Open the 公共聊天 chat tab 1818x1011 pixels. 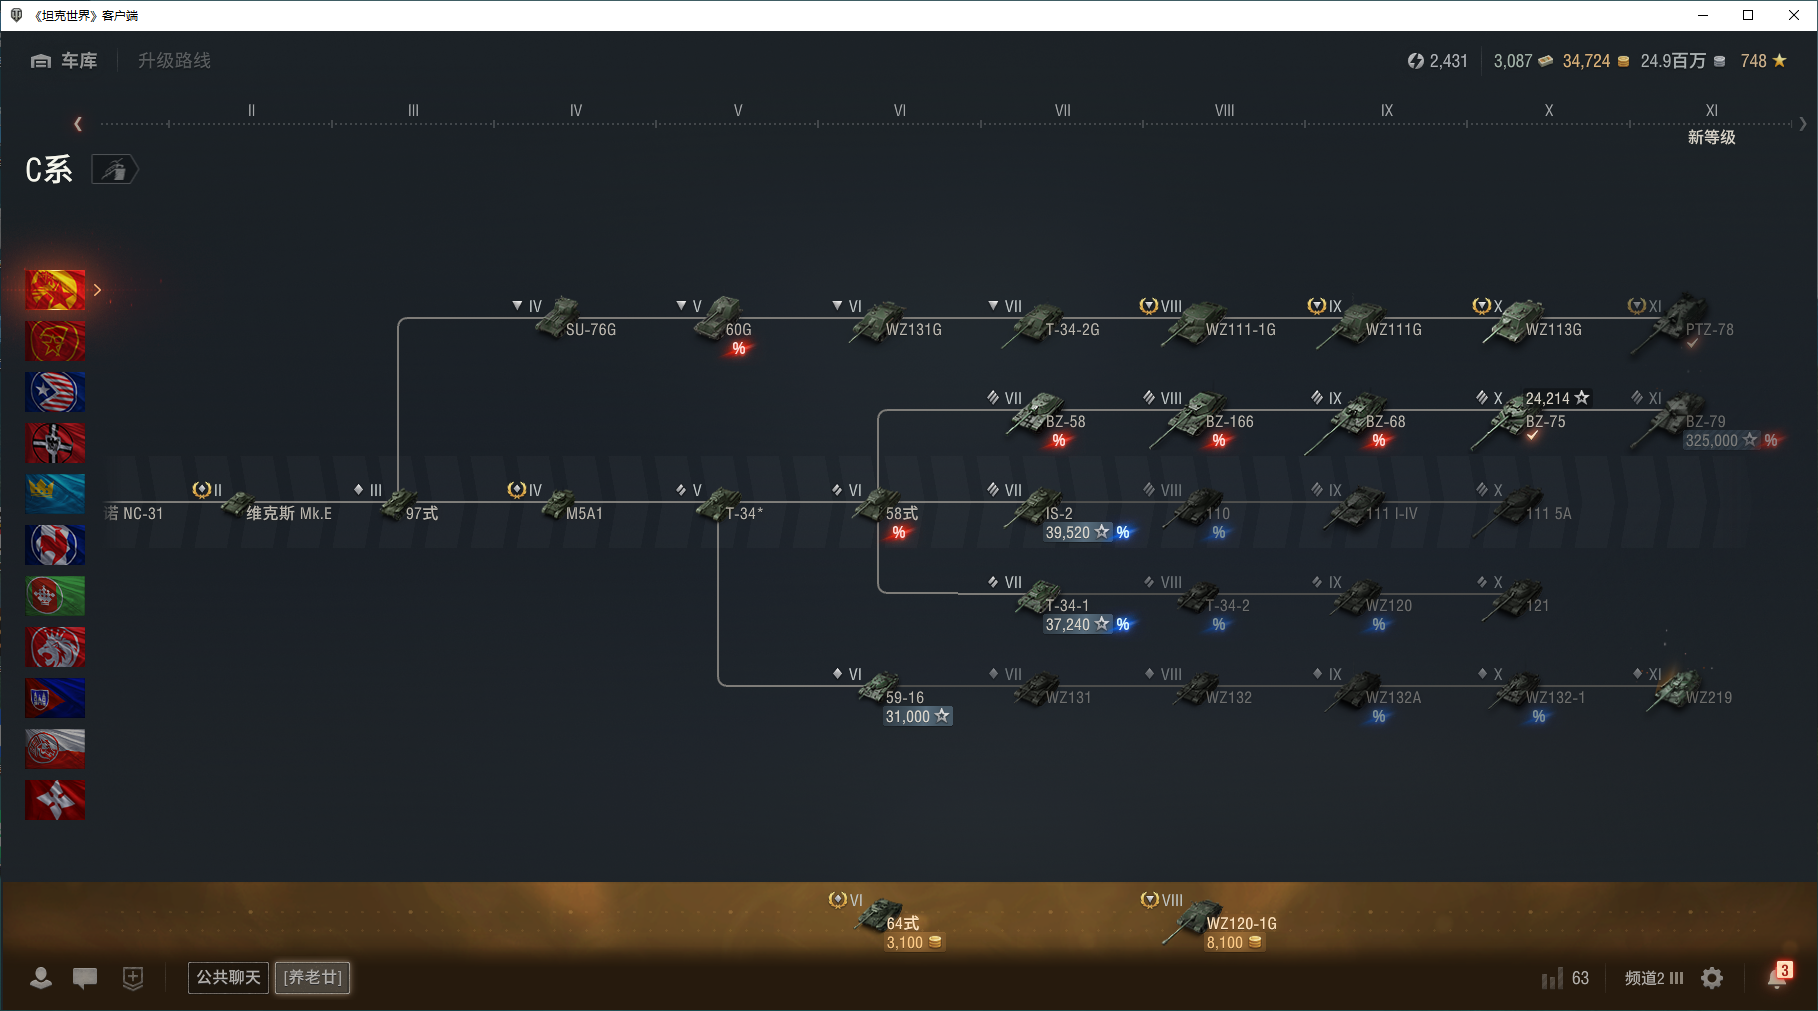coord(228,977)
